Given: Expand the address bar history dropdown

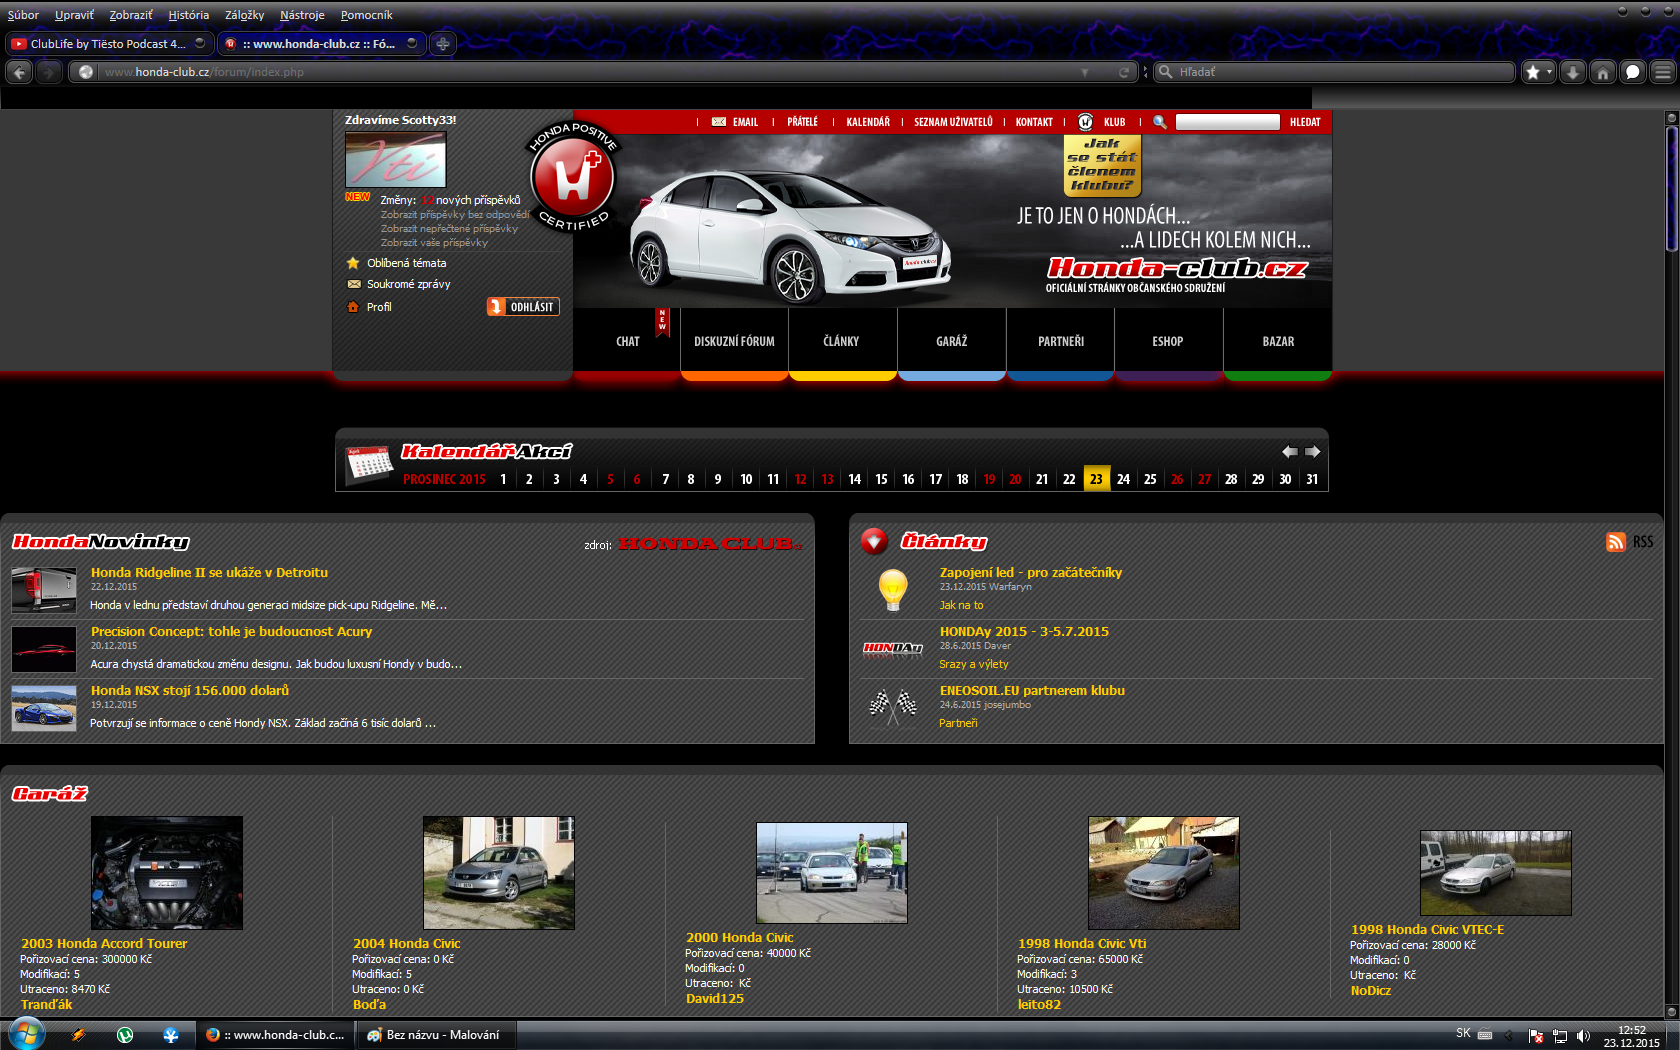Looking at the screenshot, I should 1085,72.
